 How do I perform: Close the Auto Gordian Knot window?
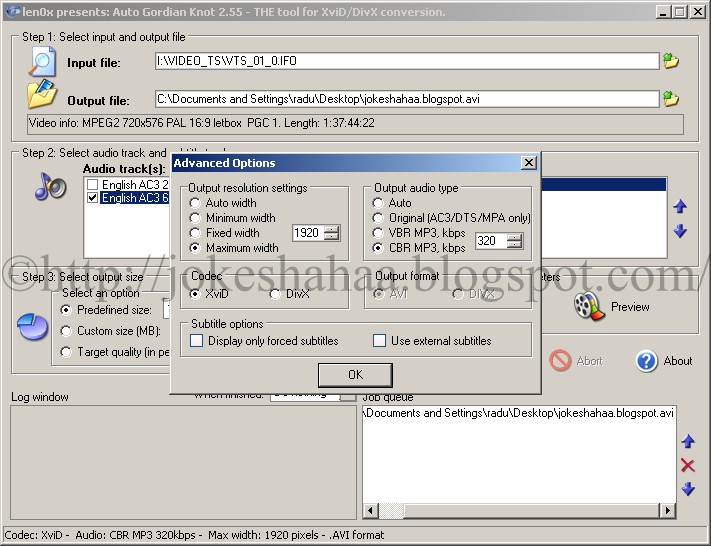[697, 12]
